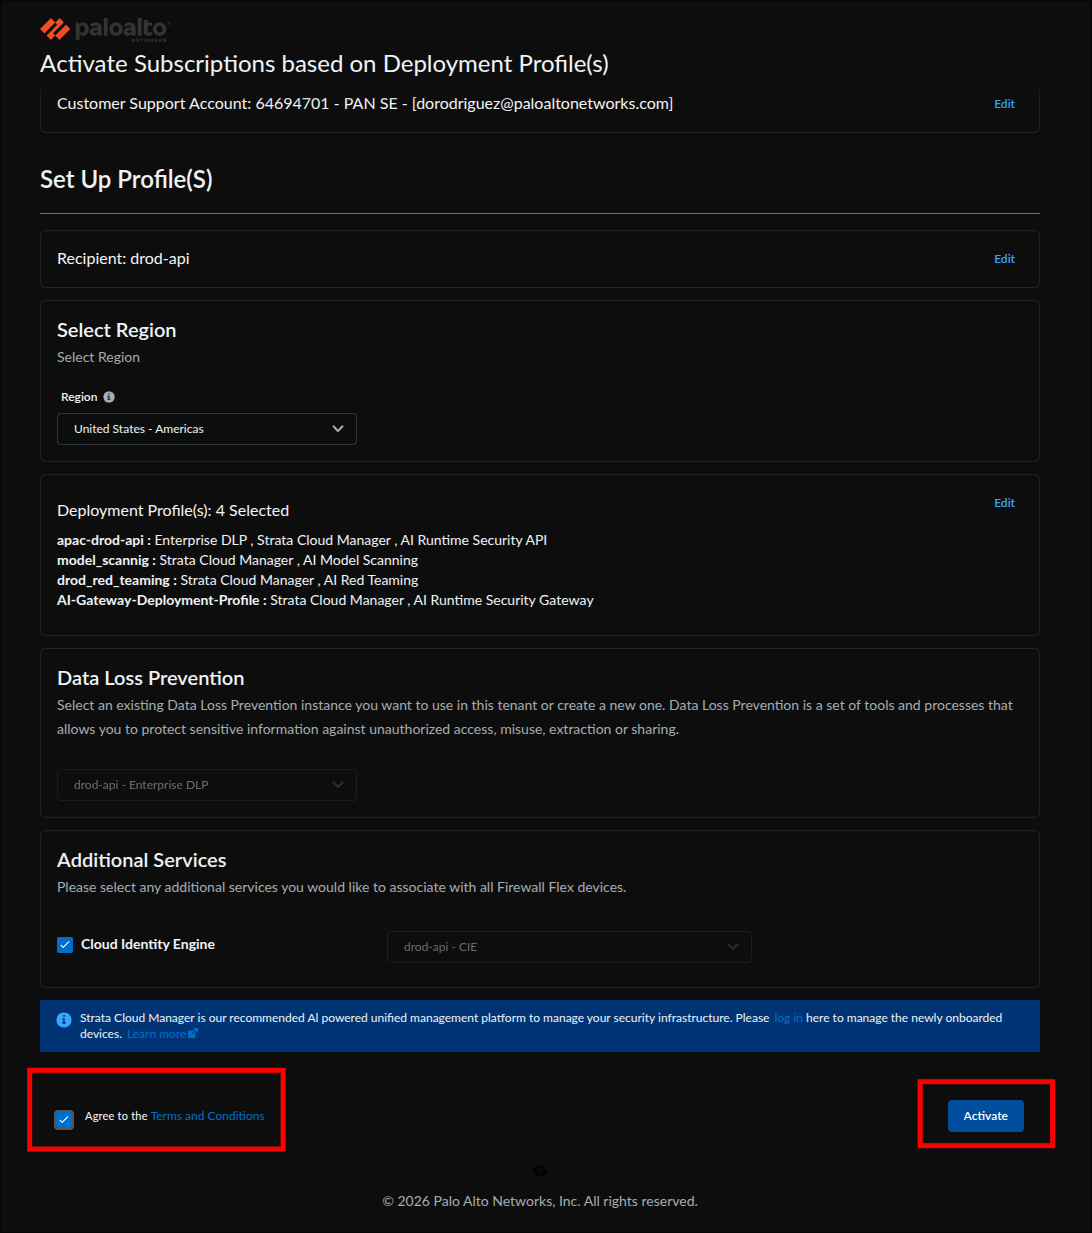Click the Data Loss Prevention heading
1092x1233 pixels.
click(150, 678)
